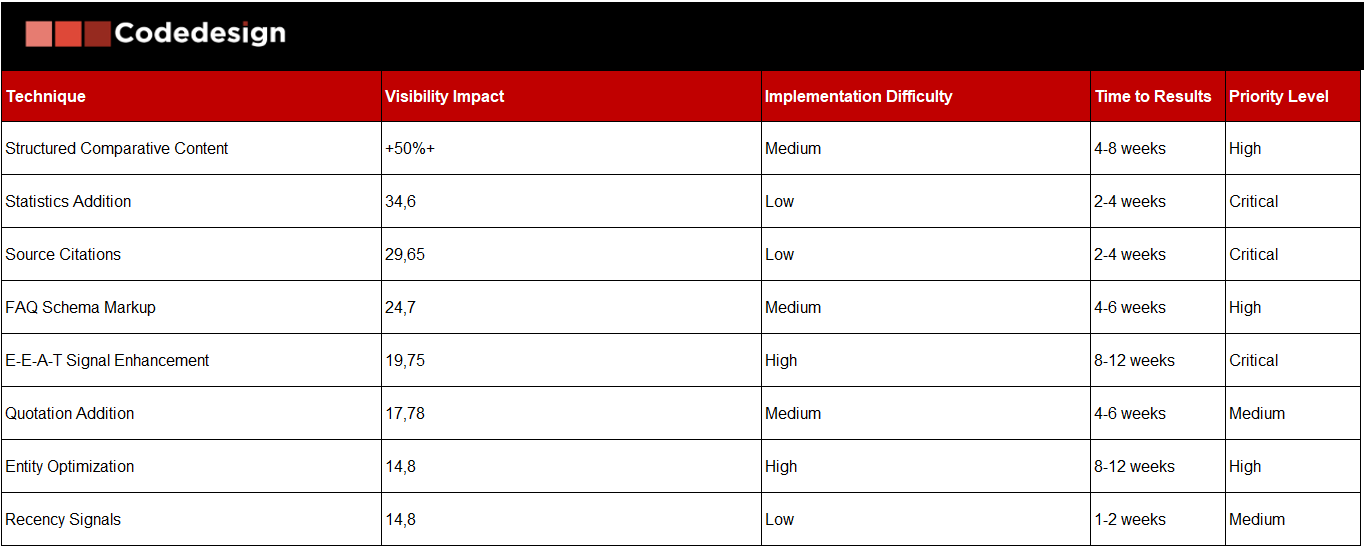Select the Technique column header
The width and height of the screenshot is (1364, 548).
46,97
